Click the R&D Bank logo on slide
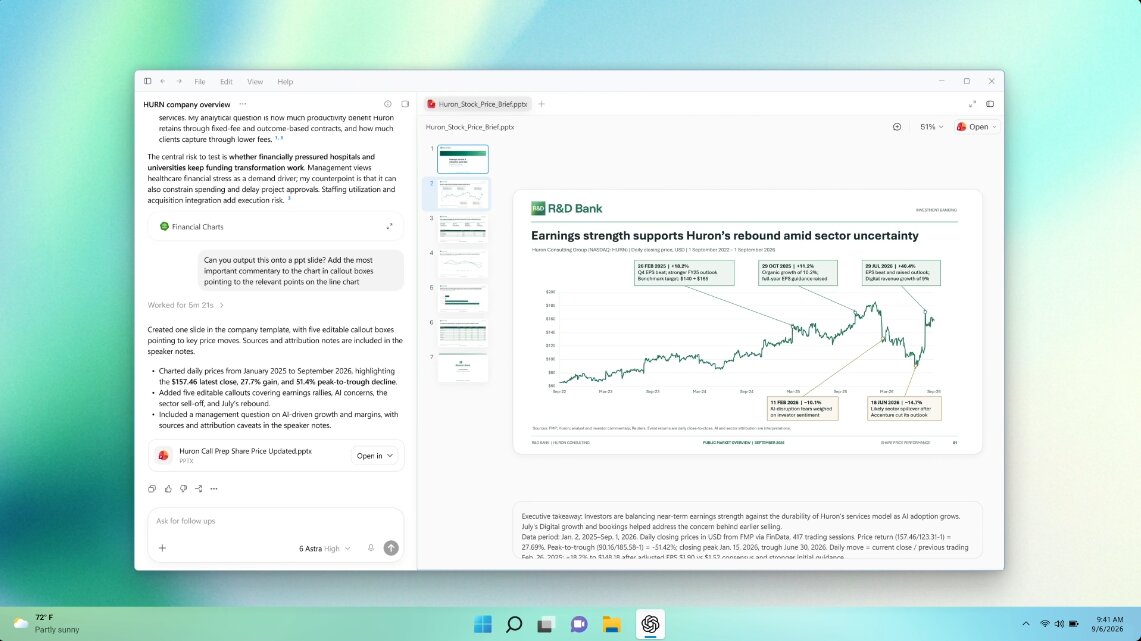This screenshot has height=641, width=1141. pos(567,209)
